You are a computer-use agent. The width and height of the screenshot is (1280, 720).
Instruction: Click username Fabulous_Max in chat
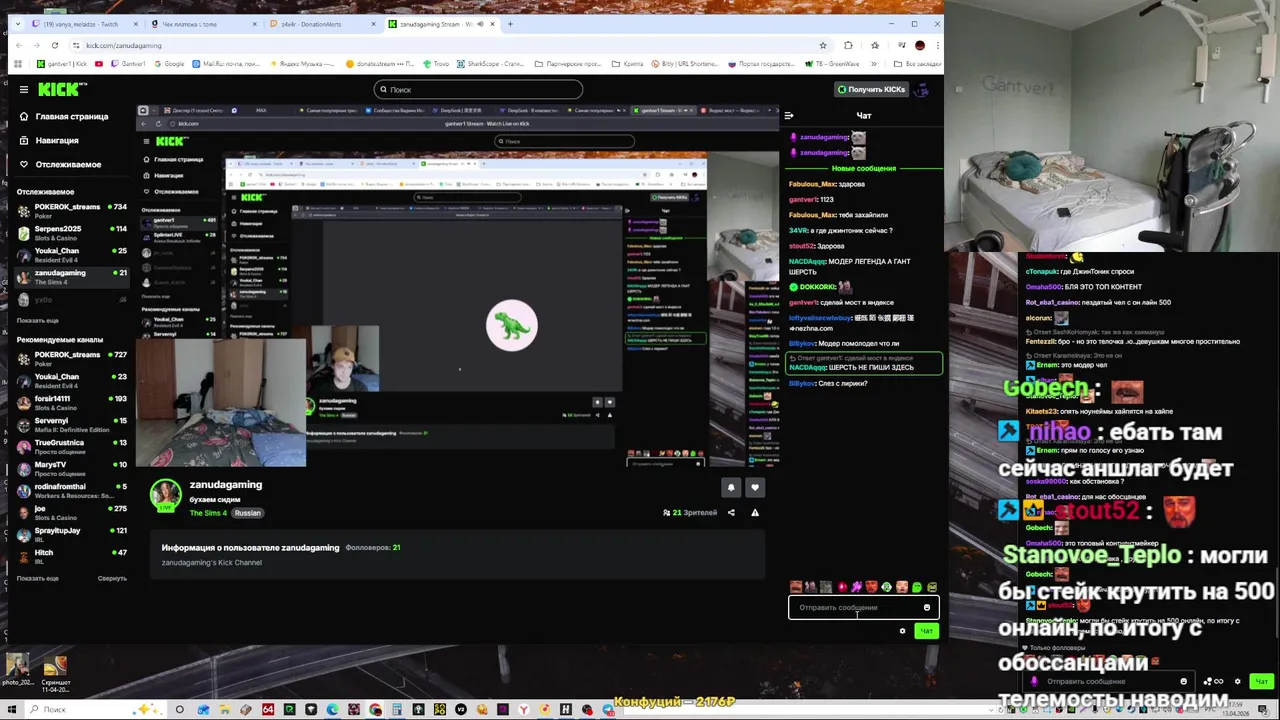click(x=812, y=184)
